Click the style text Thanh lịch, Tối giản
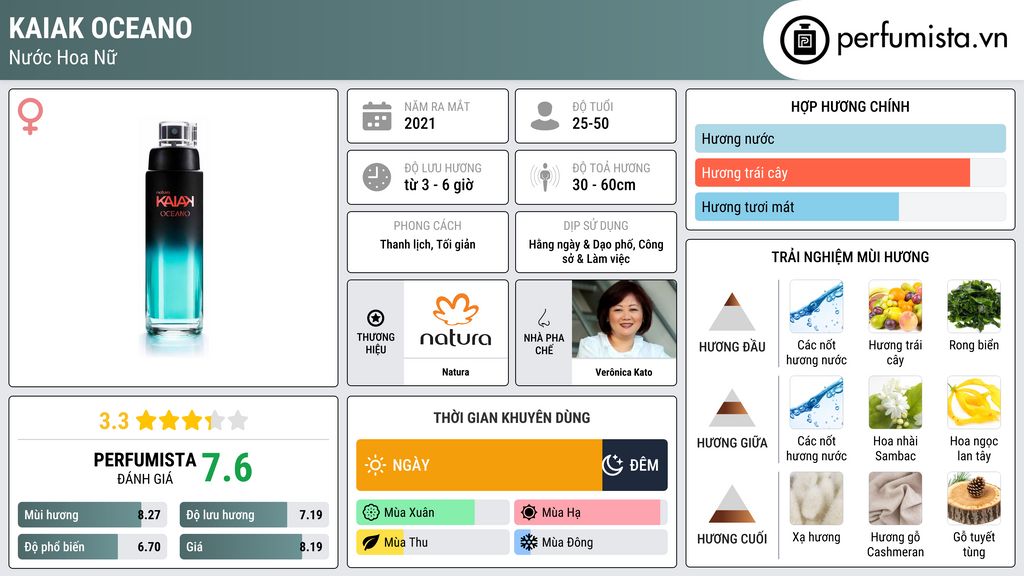Image resolution: width=1024 pixels, height=576 pixels. tap(428, 244)
